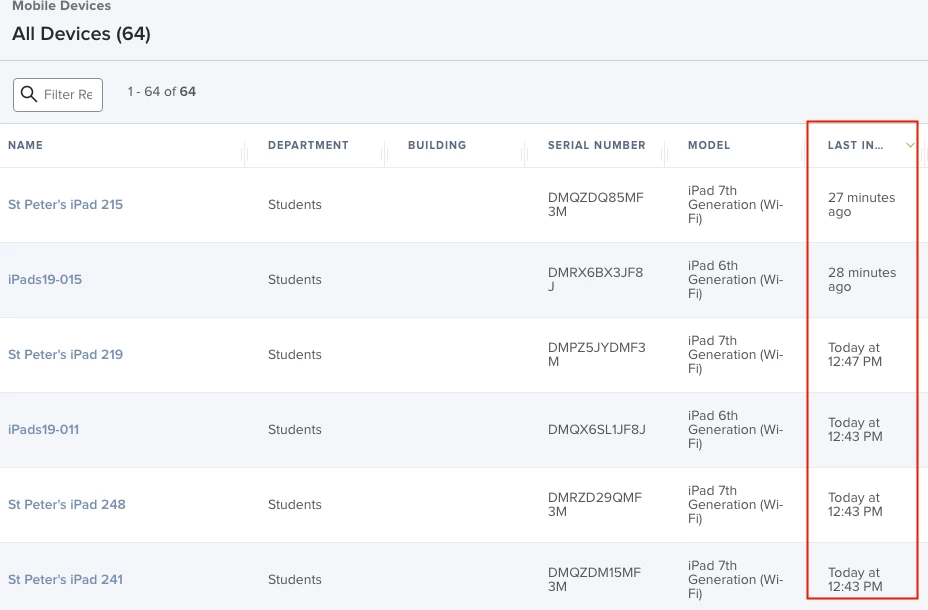Open device St Peter's iPad 241

click(x=66, y=580)
